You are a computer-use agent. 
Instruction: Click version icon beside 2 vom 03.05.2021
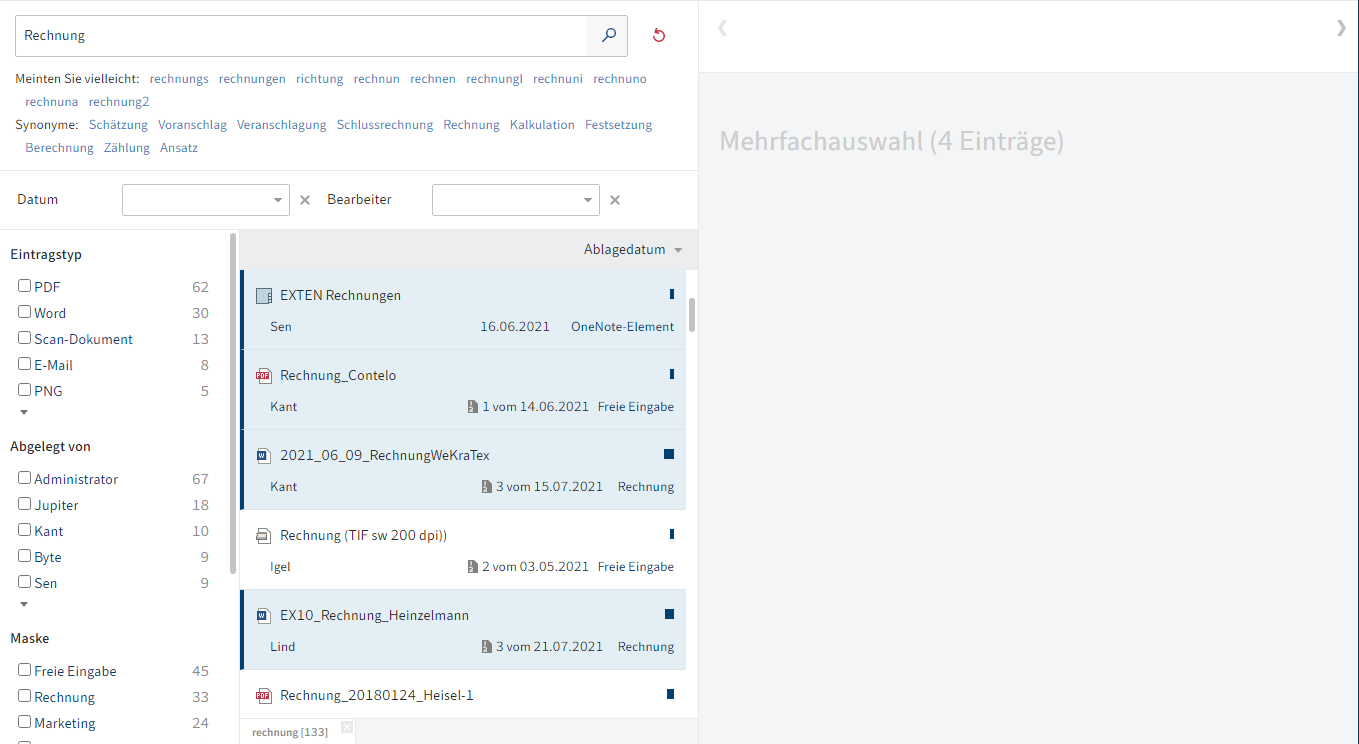point(473,567)
